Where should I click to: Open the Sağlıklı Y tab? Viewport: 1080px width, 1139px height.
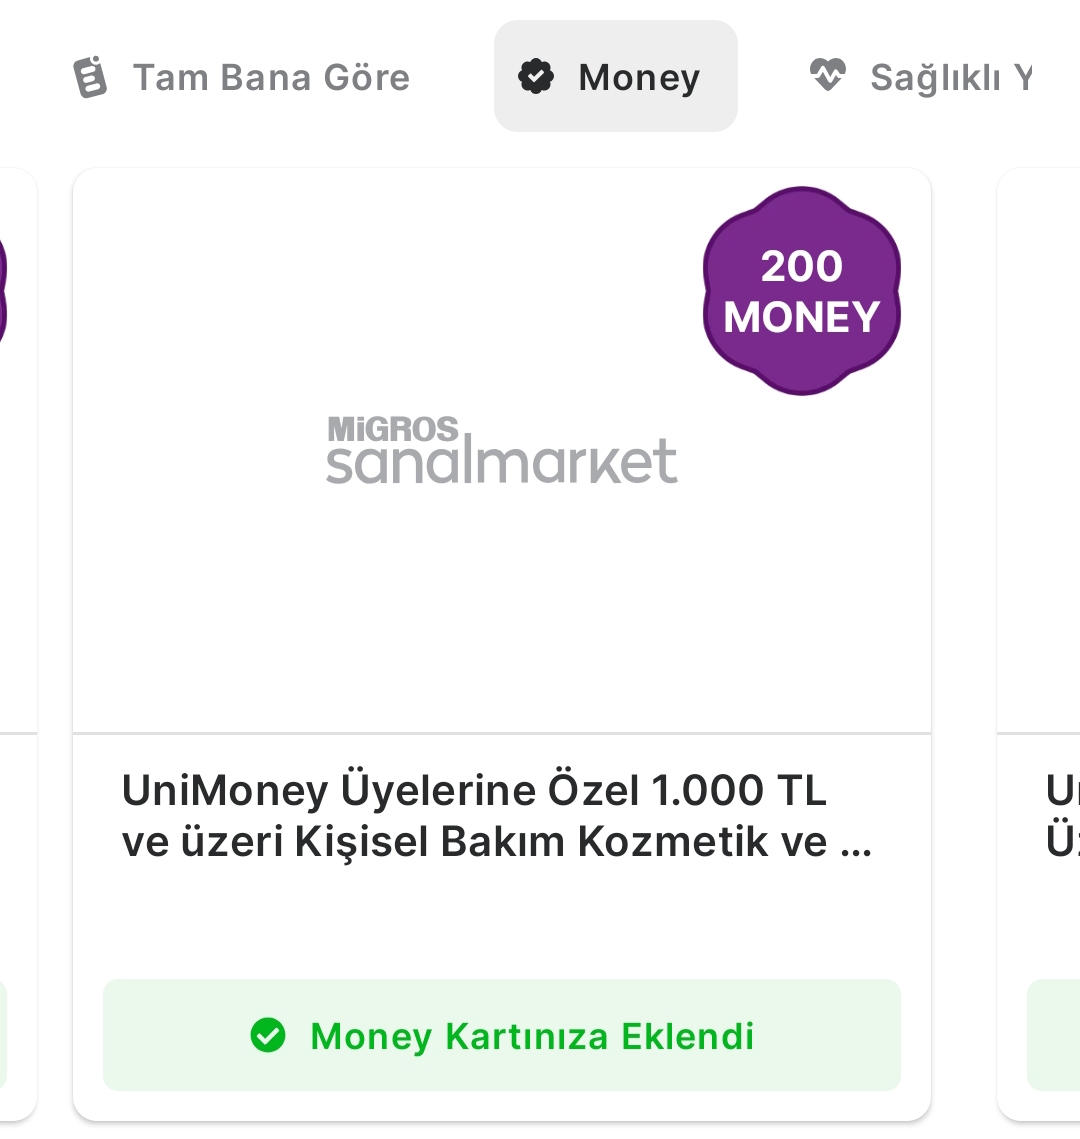pos(922,76)
